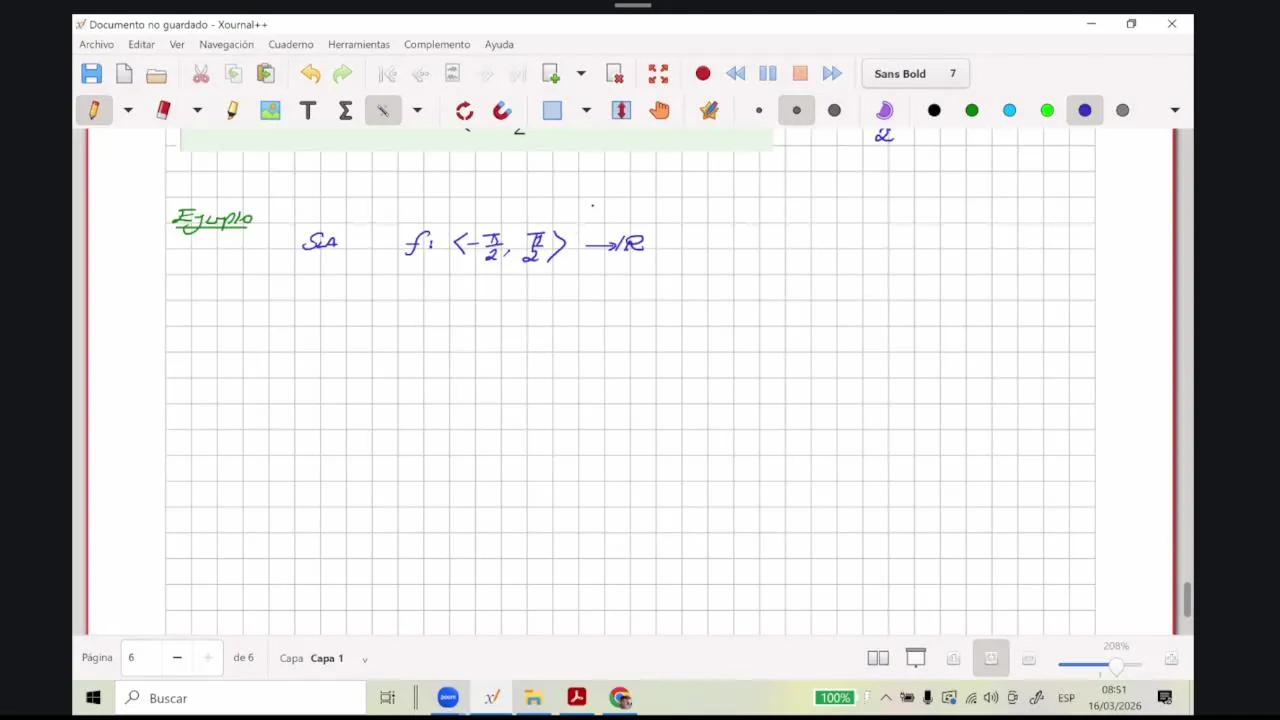
Task: Set medium pen thickness
Action: (x=796, y=110)
